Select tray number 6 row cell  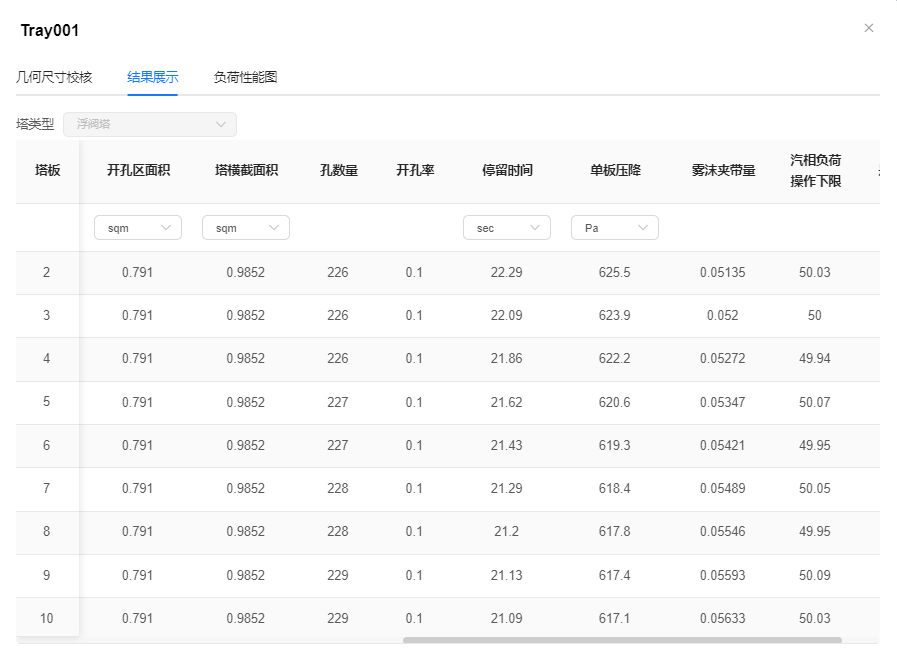46,445
